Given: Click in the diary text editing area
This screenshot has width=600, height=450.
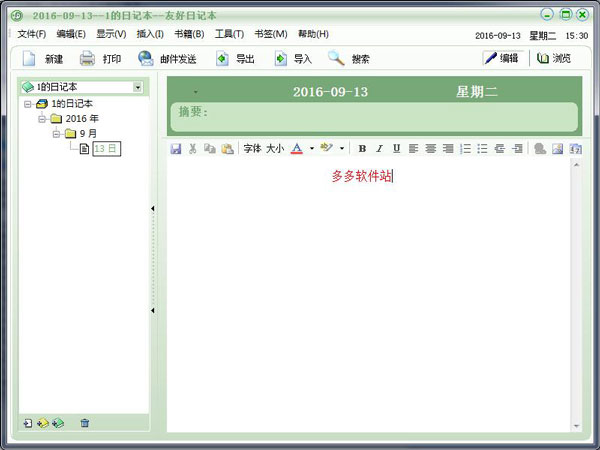Looking at the screenshot, I should click(368, 295).
